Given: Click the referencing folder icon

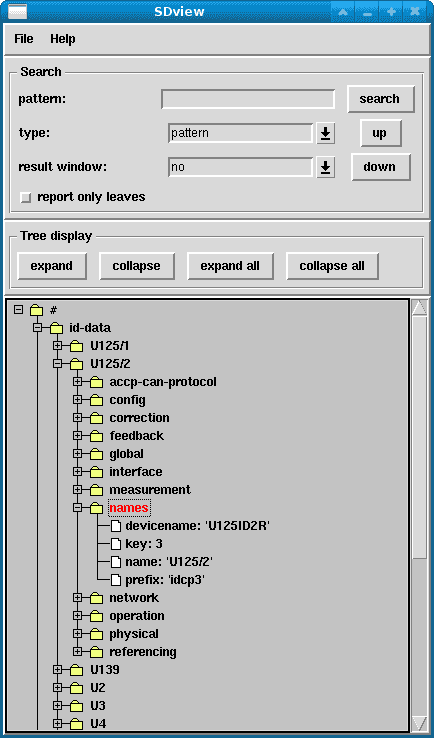Looking at the screenshot, I should 96,652.
